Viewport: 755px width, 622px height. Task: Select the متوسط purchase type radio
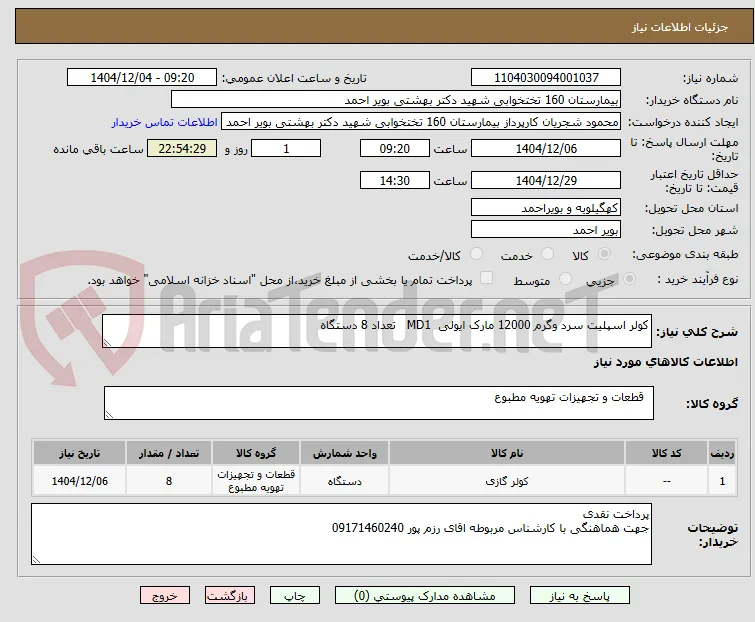tap(565, 279)
